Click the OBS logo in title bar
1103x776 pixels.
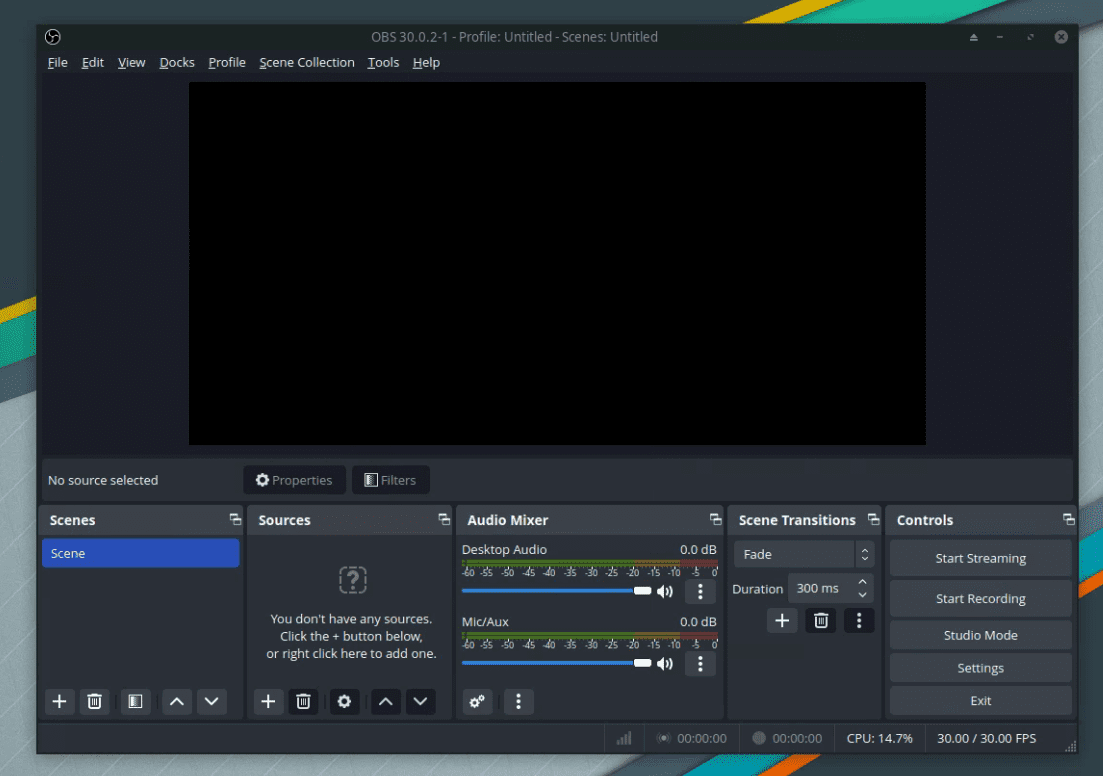click(x=53, y=37)
